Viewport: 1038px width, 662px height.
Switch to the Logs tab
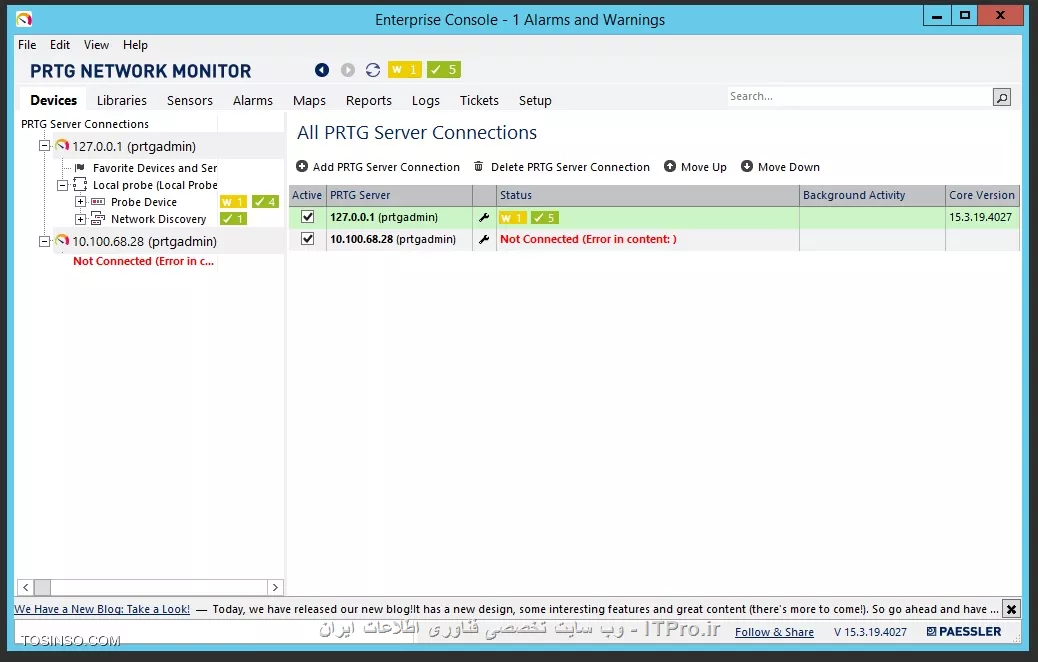click(x=426, y=101)
